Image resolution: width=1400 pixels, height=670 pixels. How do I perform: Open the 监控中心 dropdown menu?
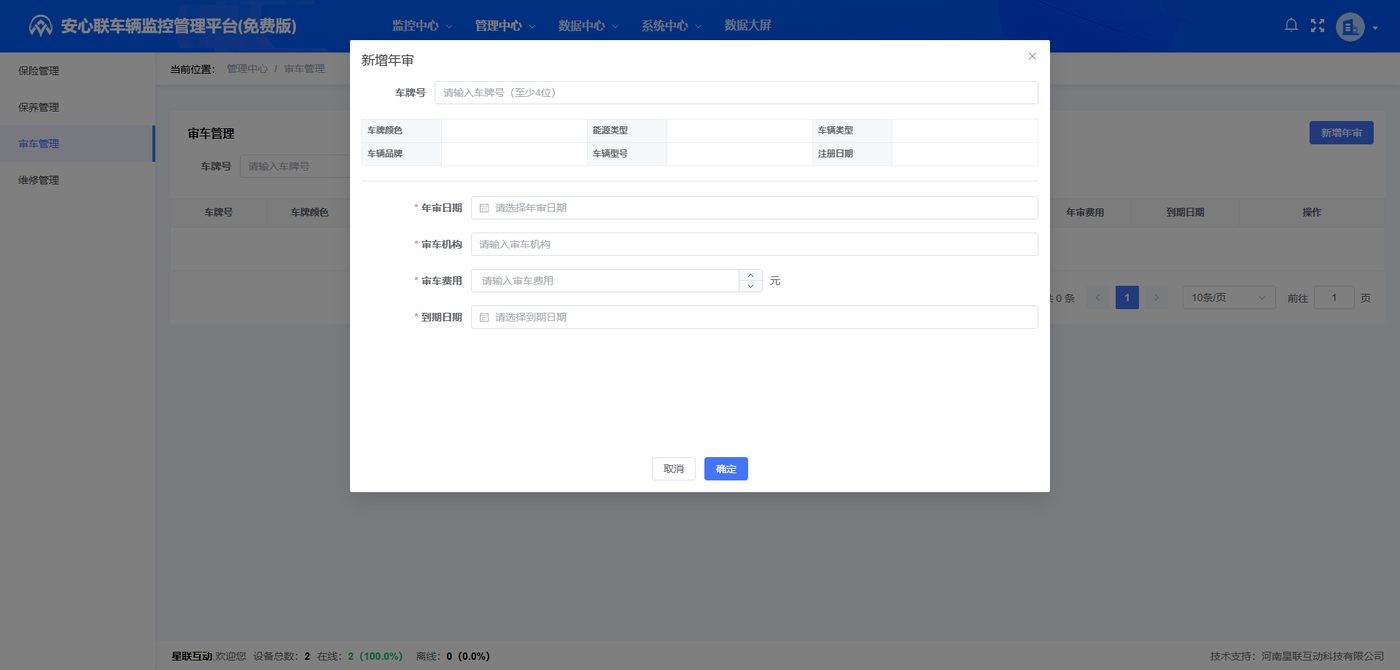click(x=422, y=26)
